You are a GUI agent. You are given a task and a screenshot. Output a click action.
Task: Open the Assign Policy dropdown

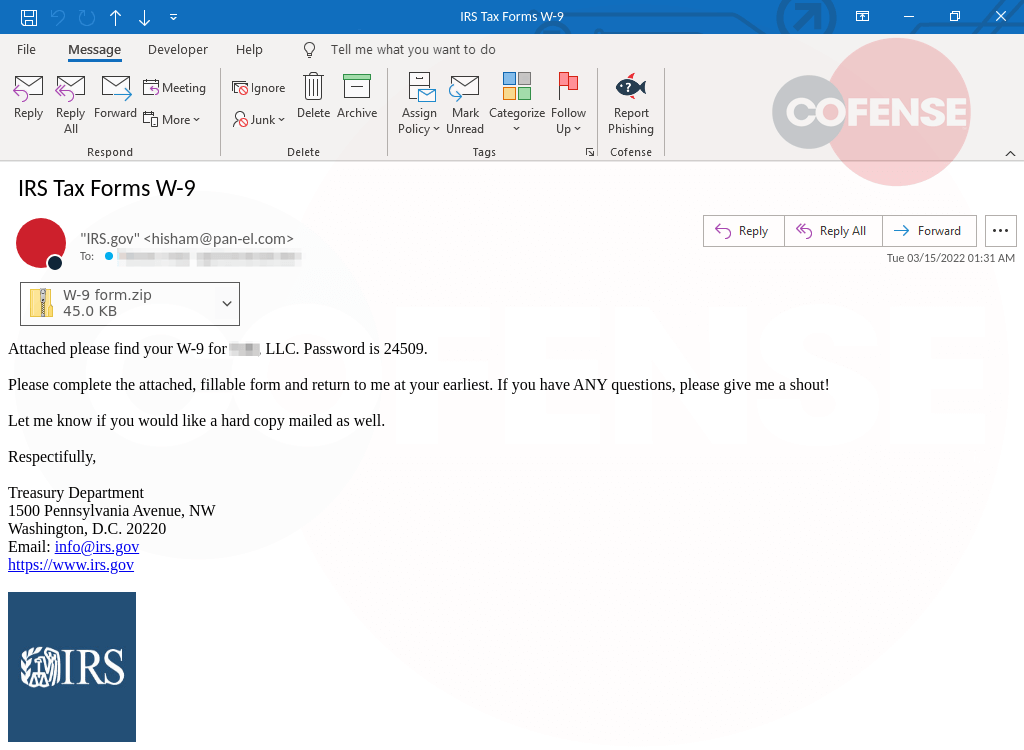coord(419,104)
